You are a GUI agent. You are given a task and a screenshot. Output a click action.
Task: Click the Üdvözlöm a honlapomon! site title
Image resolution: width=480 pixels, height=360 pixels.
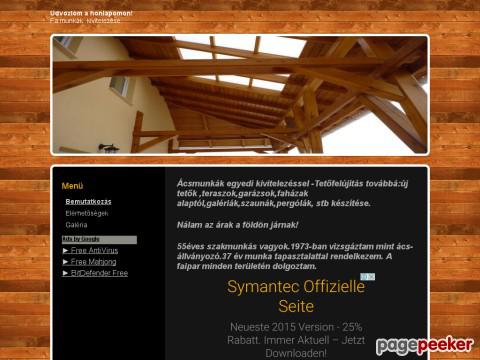pos(91,13)
